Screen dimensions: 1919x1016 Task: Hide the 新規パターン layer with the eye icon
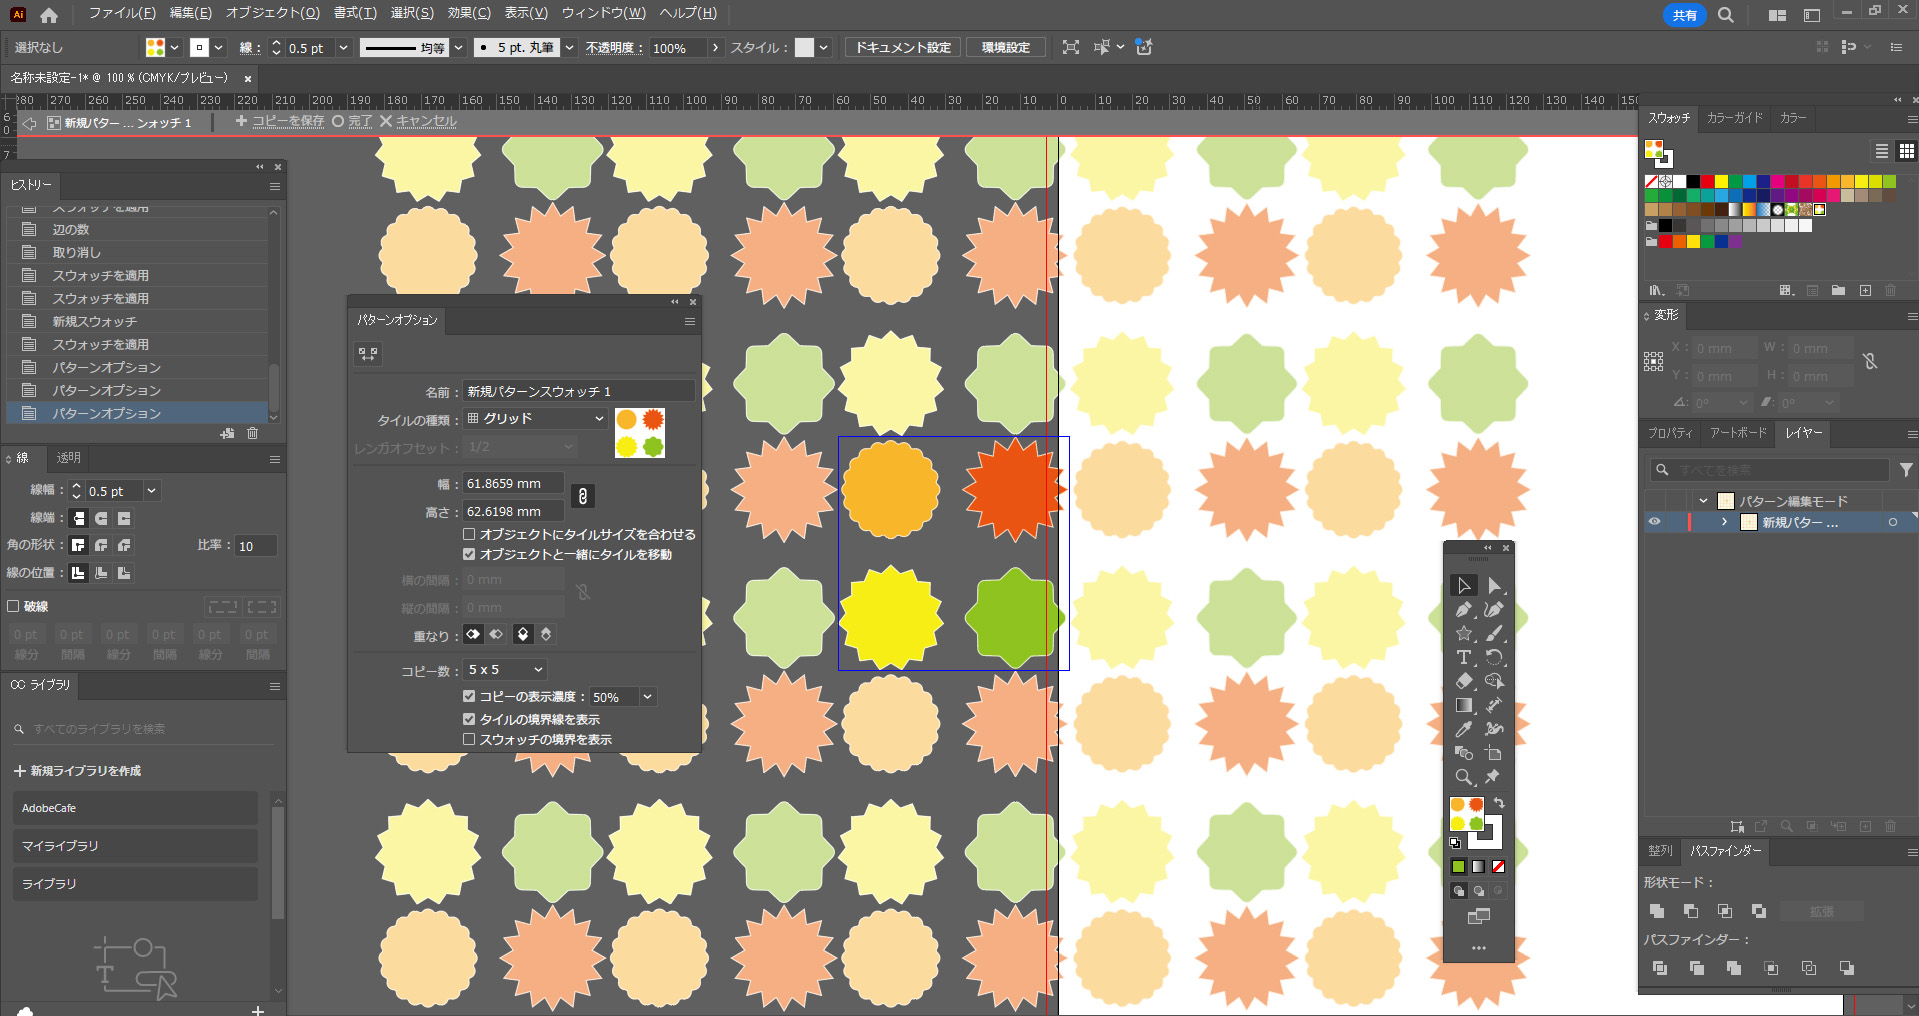1654,522
